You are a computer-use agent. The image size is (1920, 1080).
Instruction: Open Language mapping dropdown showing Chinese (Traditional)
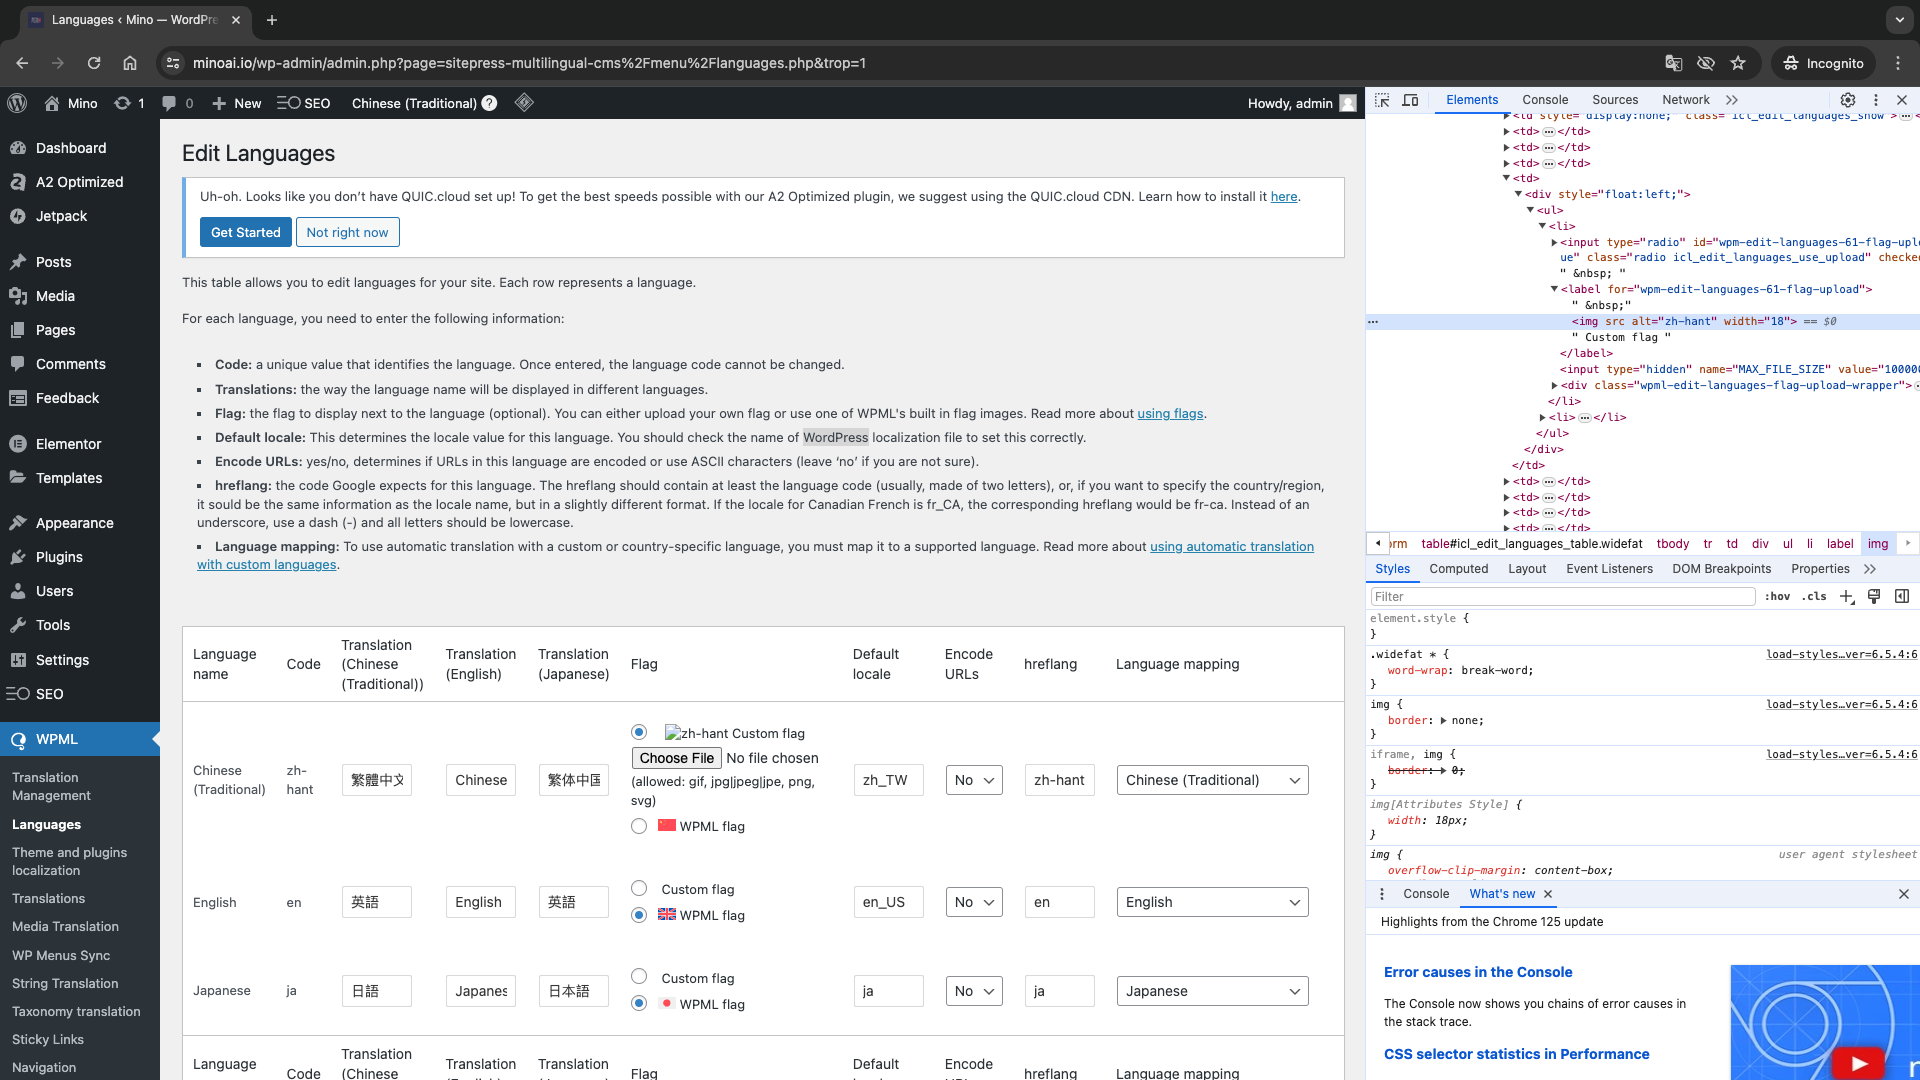pos(1212,780)
